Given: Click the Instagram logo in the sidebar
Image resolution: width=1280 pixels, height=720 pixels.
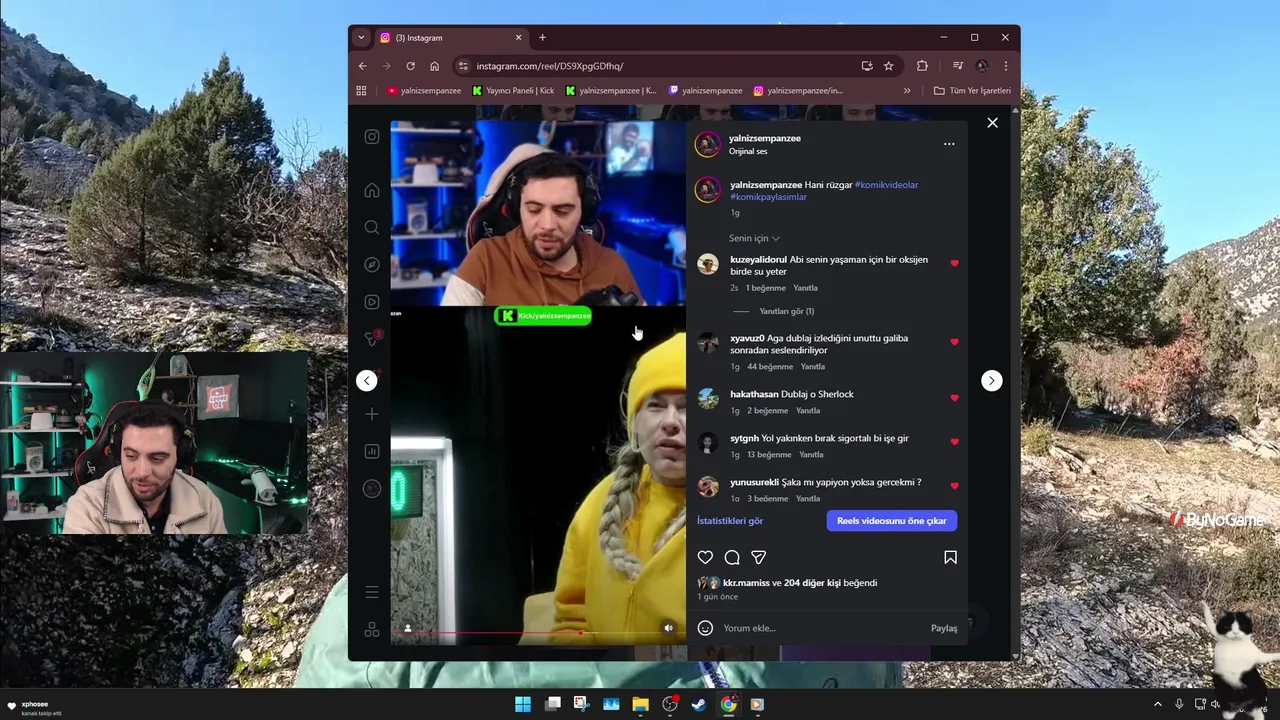Looking at the screenshot, I should click(x=372, y=137).
